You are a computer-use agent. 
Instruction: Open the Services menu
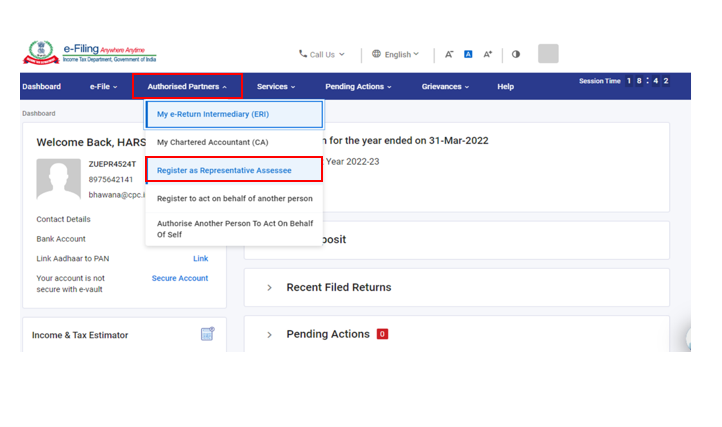pos(276,87)
